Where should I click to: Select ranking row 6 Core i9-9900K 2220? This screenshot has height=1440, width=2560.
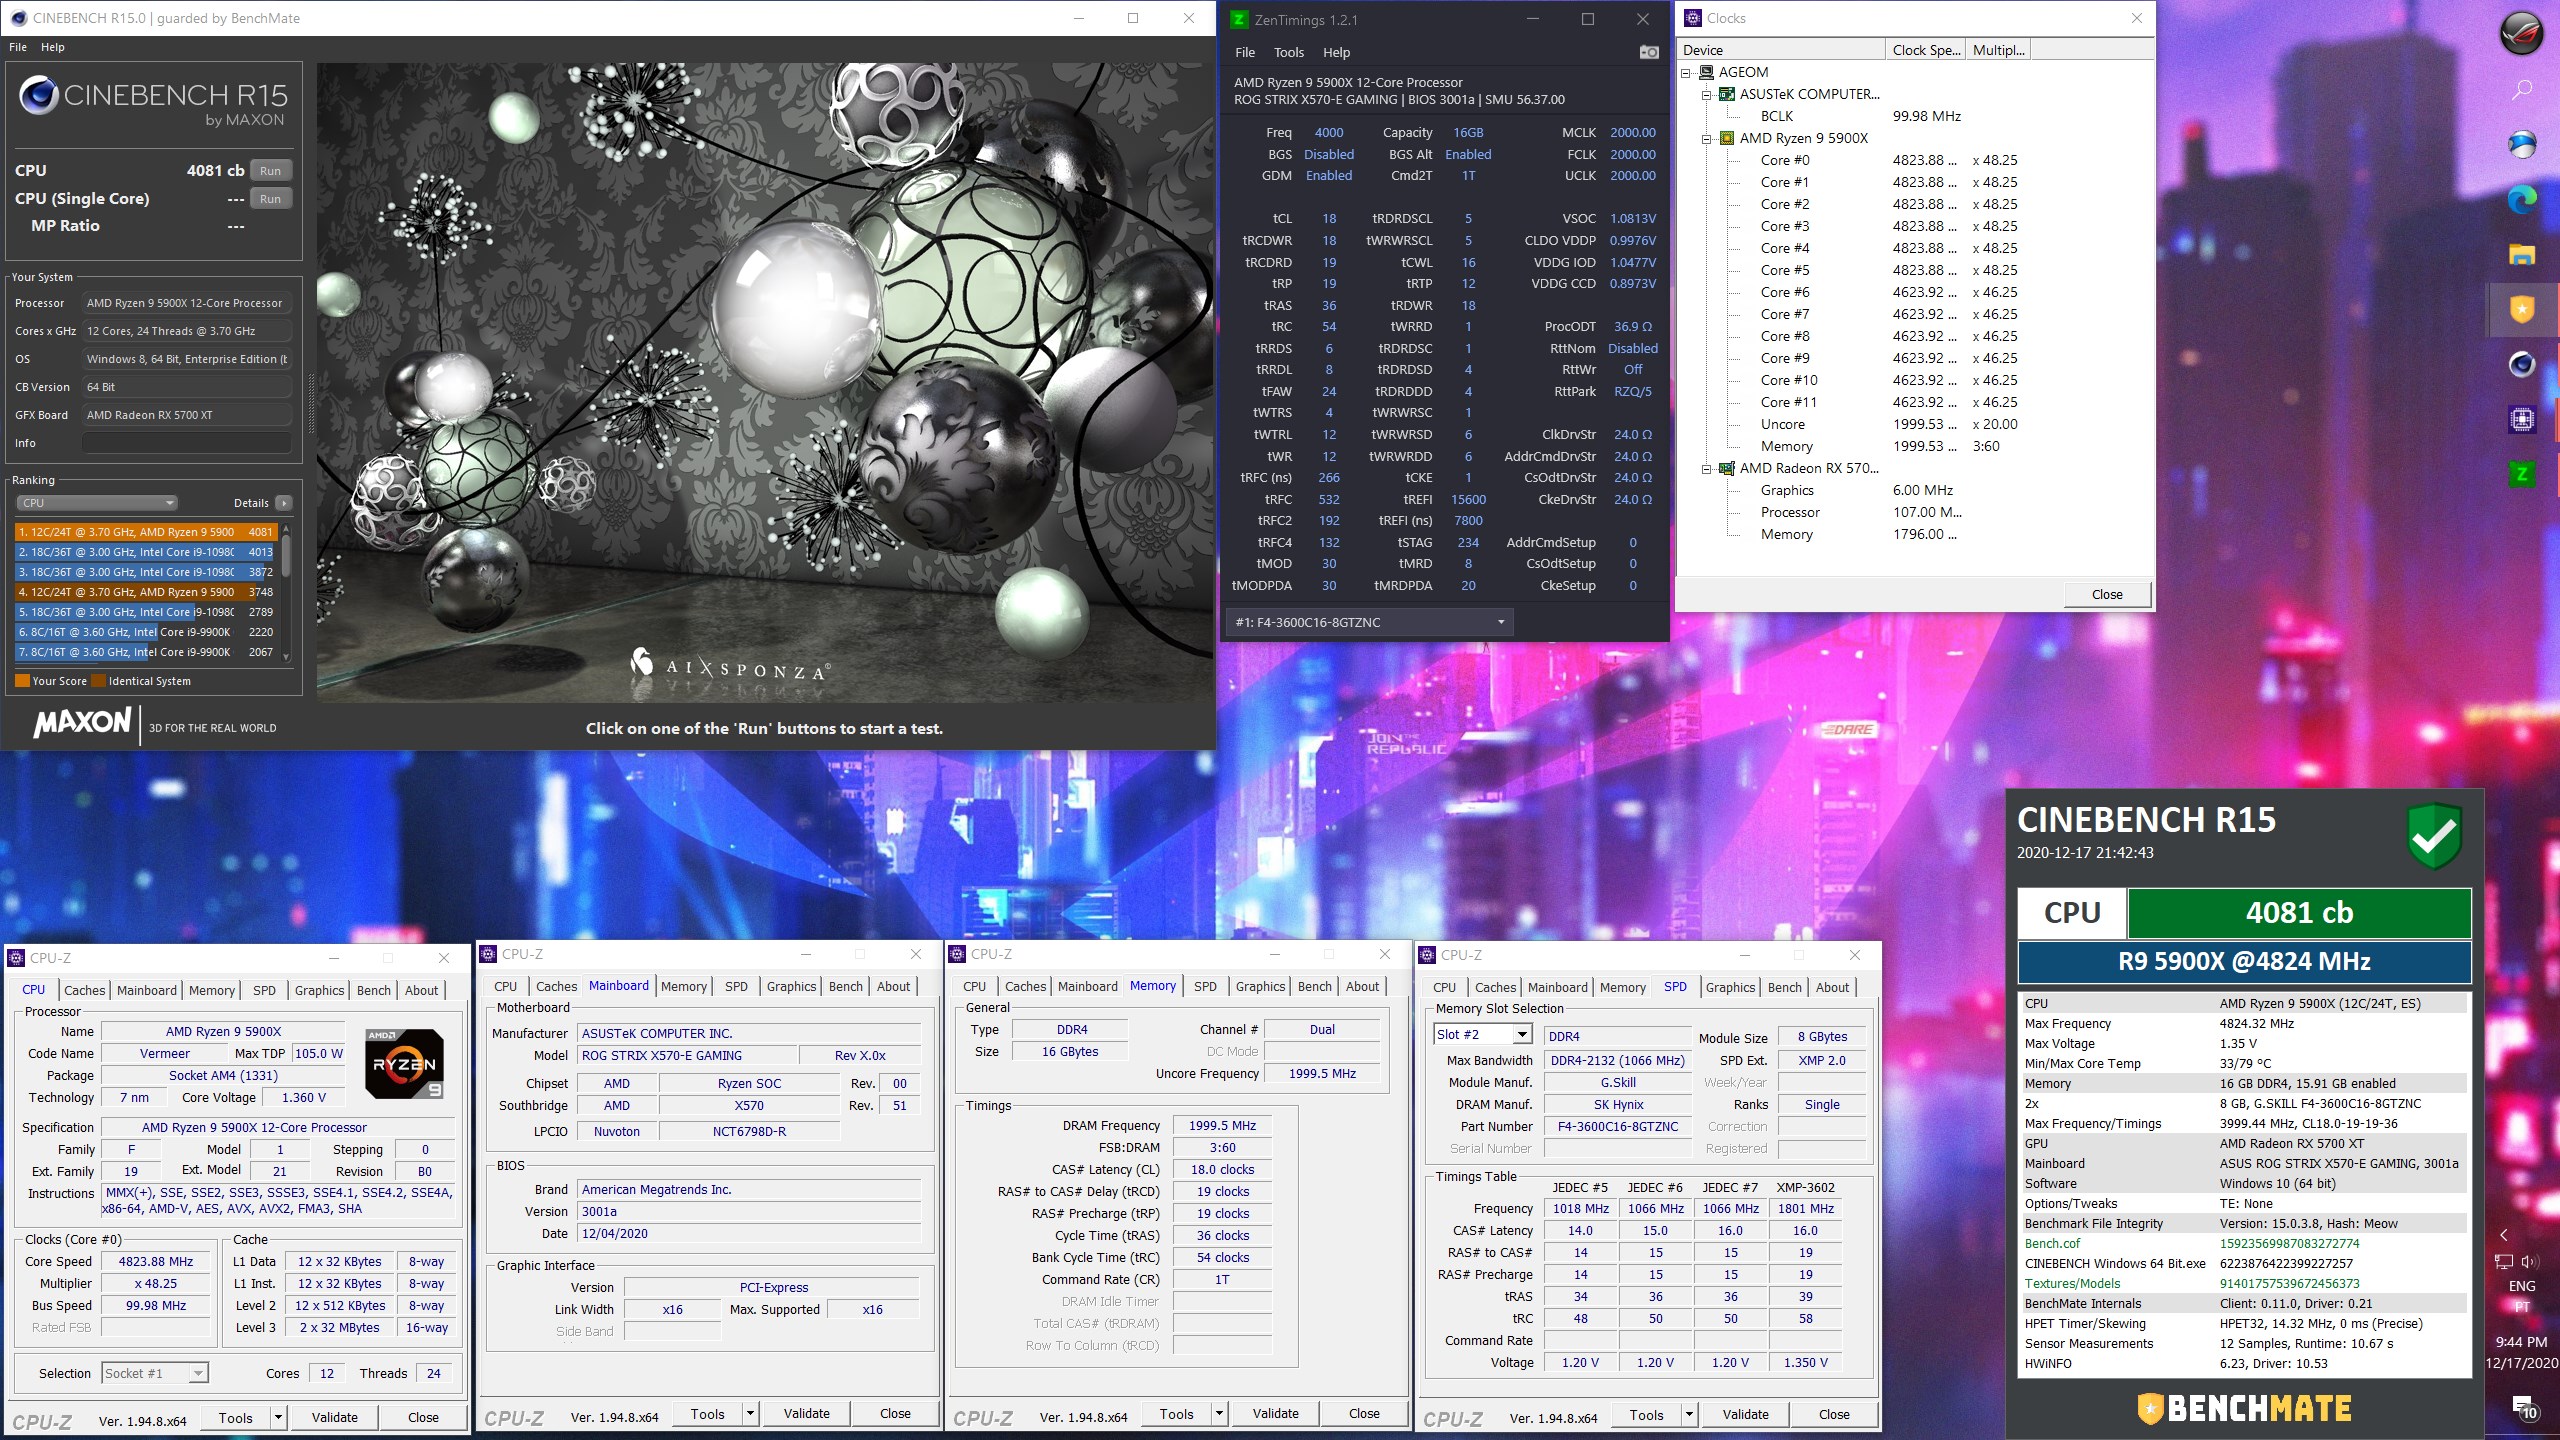click(146, 632)
